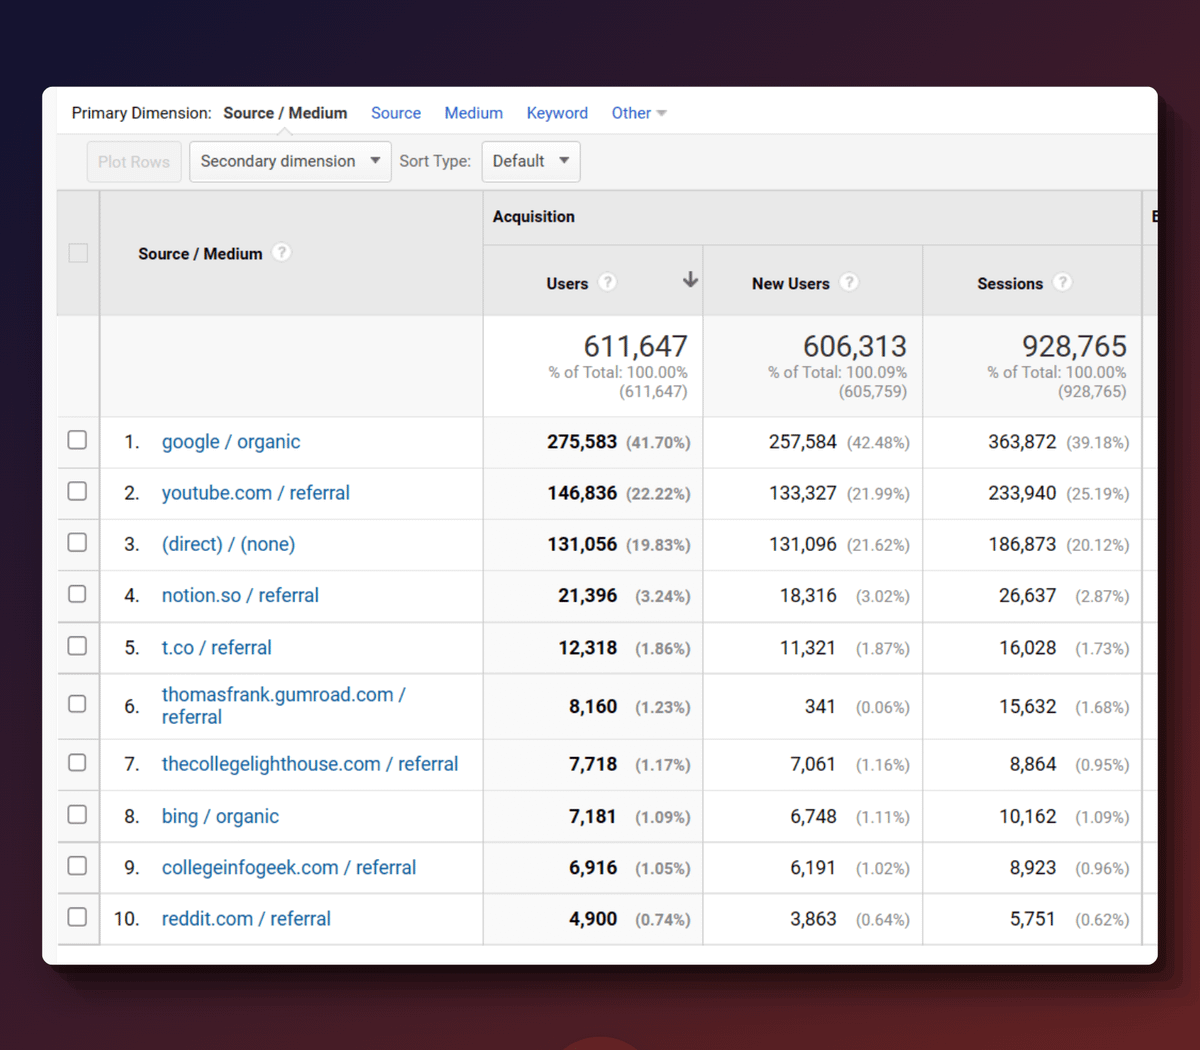Click help icon beside Source / Medium header
The height and width of the screenshot is (1050, 1200).
[282, 252]
